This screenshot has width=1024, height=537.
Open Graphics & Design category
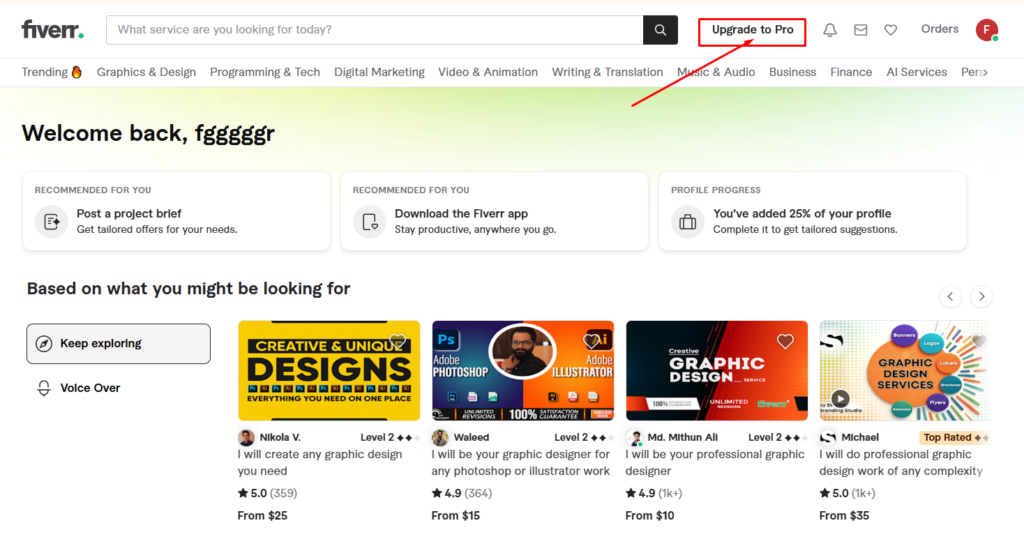tap(146, 72)
